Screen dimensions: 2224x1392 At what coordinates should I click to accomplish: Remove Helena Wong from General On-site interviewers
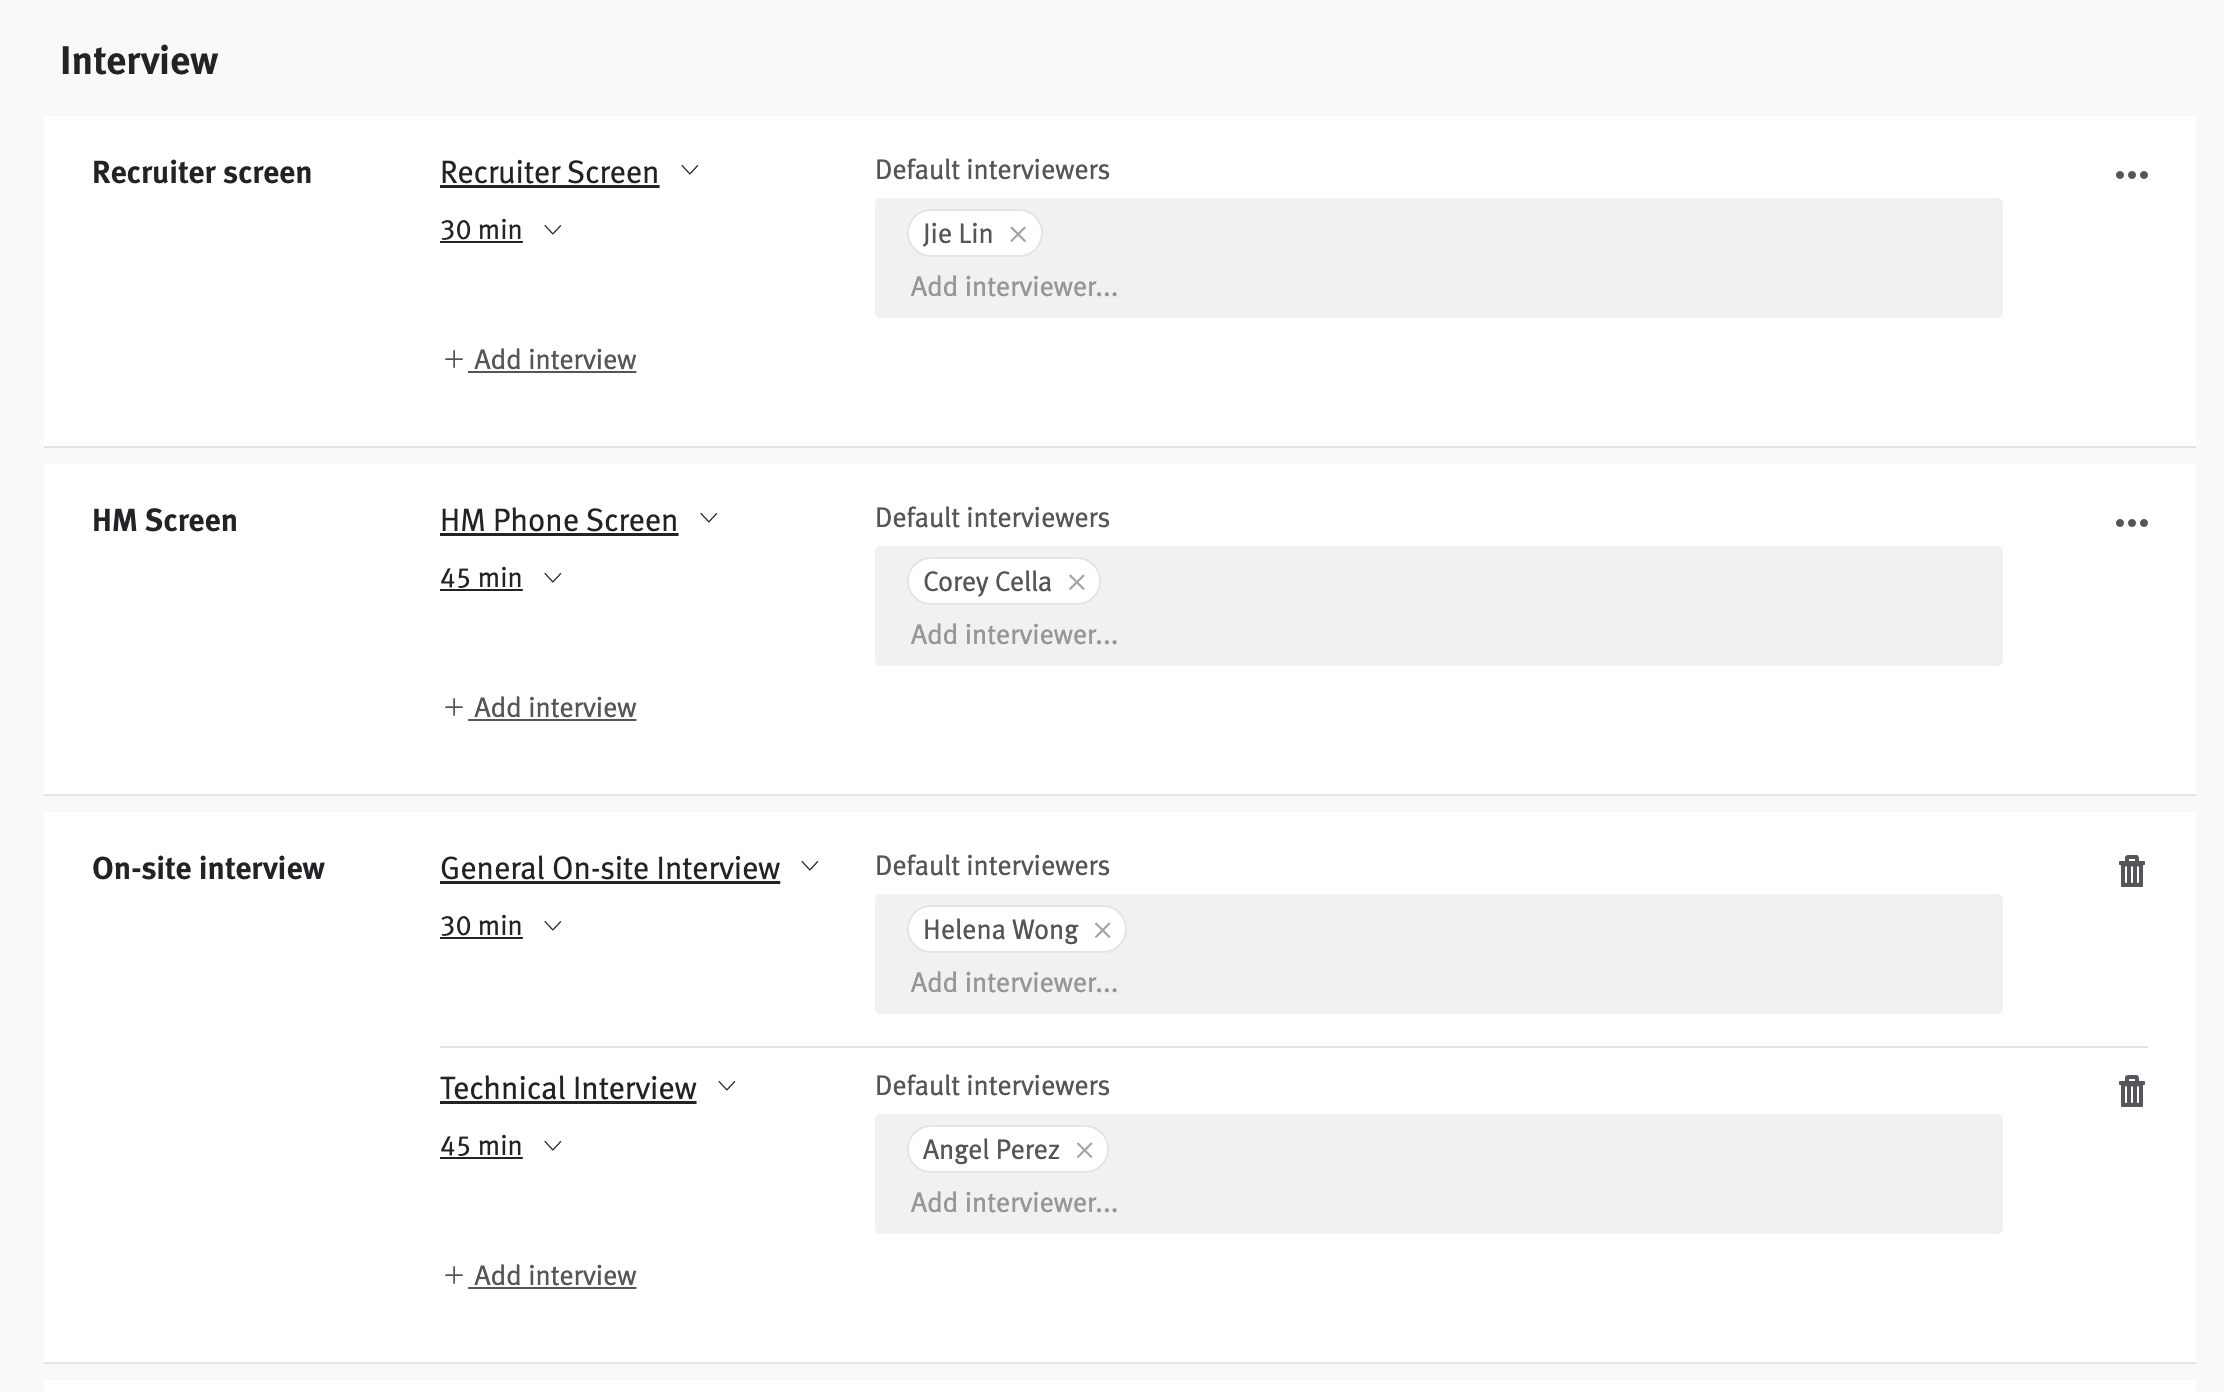[x=1102, y=929]
